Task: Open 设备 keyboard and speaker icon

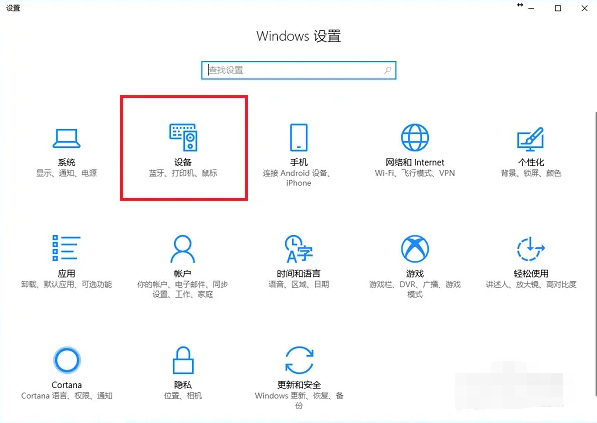Action: (183, 137)
